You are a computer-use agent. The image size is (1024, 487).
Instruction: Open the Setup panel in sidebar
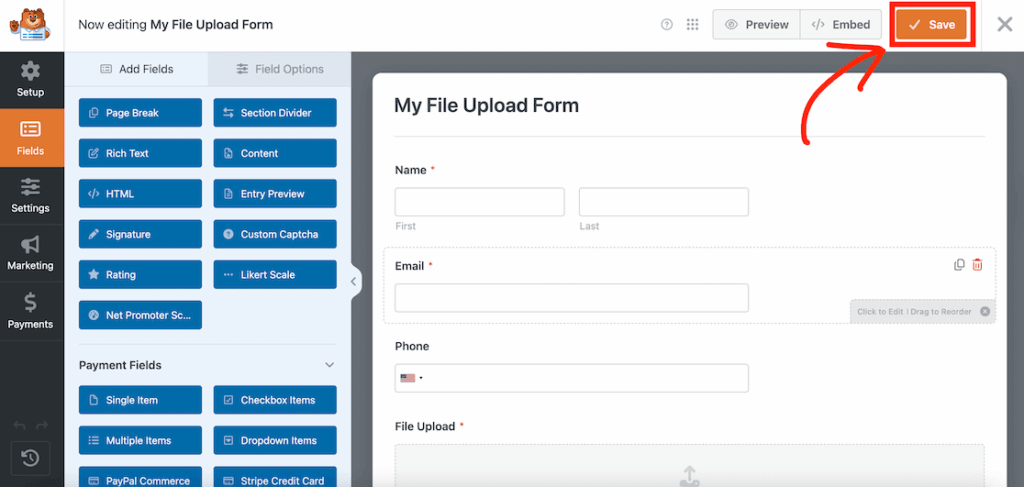(x=31, y=80)
